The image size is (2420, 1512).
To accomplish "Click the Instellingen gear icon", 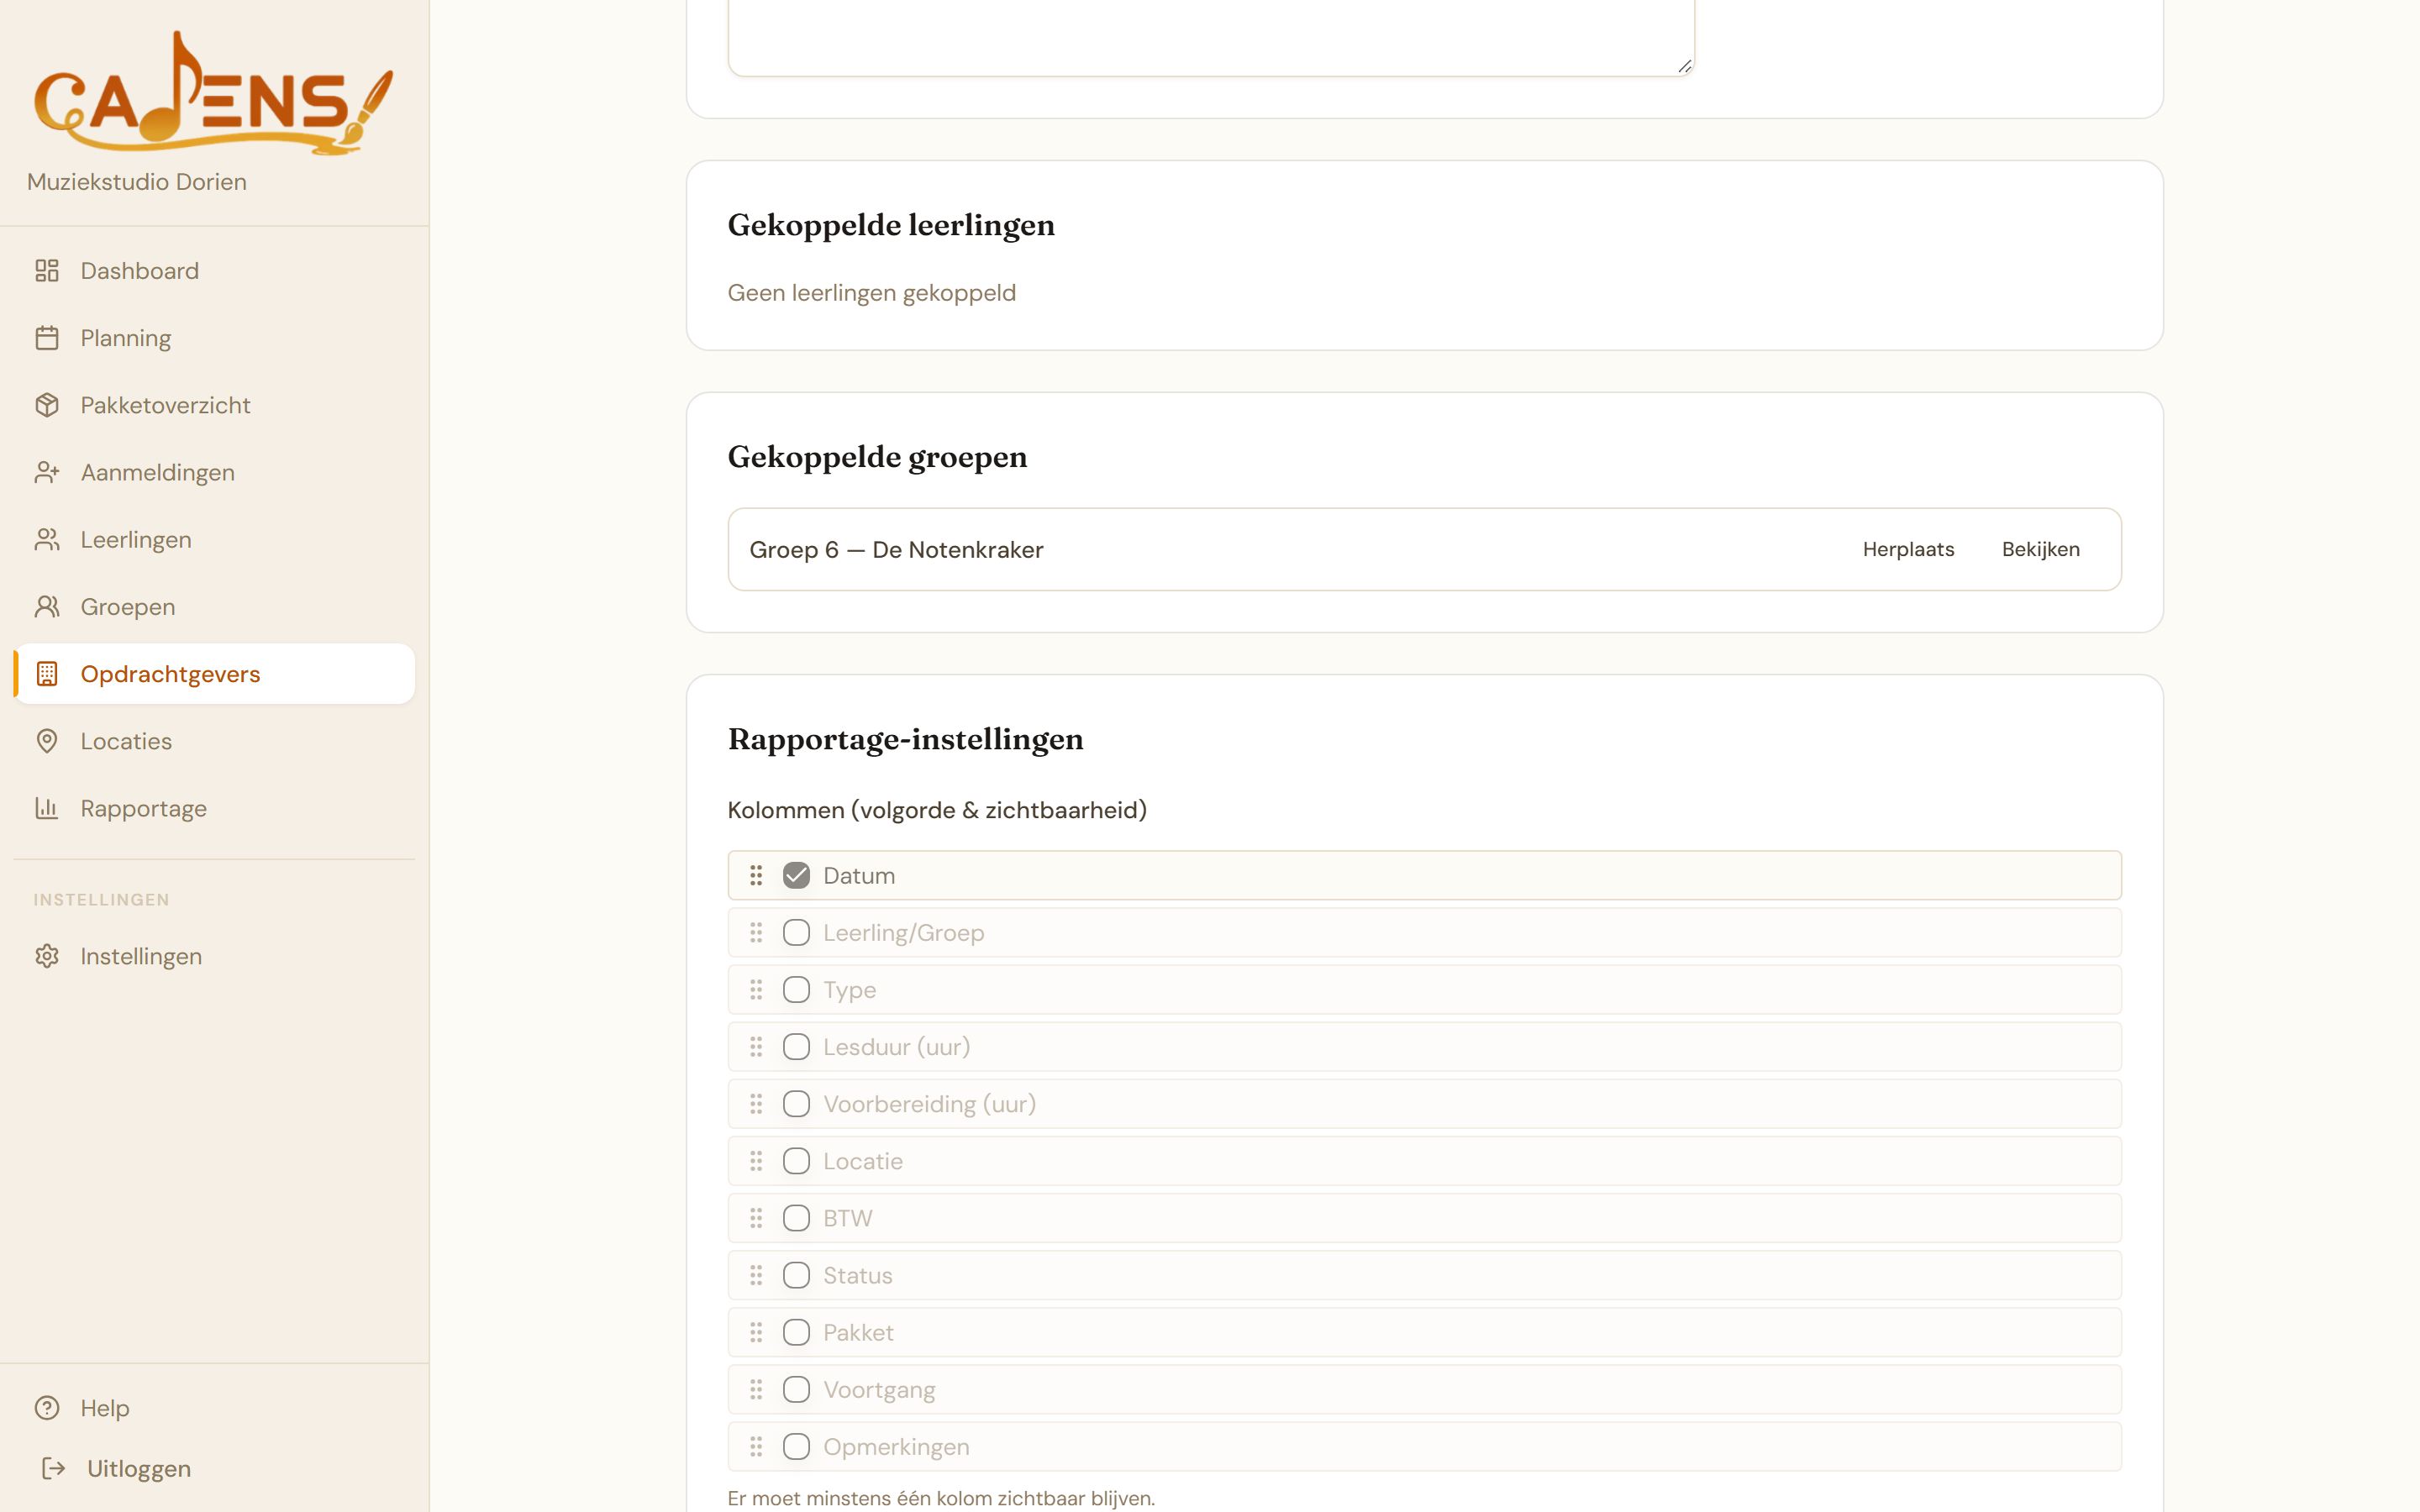I will [47, 956].
